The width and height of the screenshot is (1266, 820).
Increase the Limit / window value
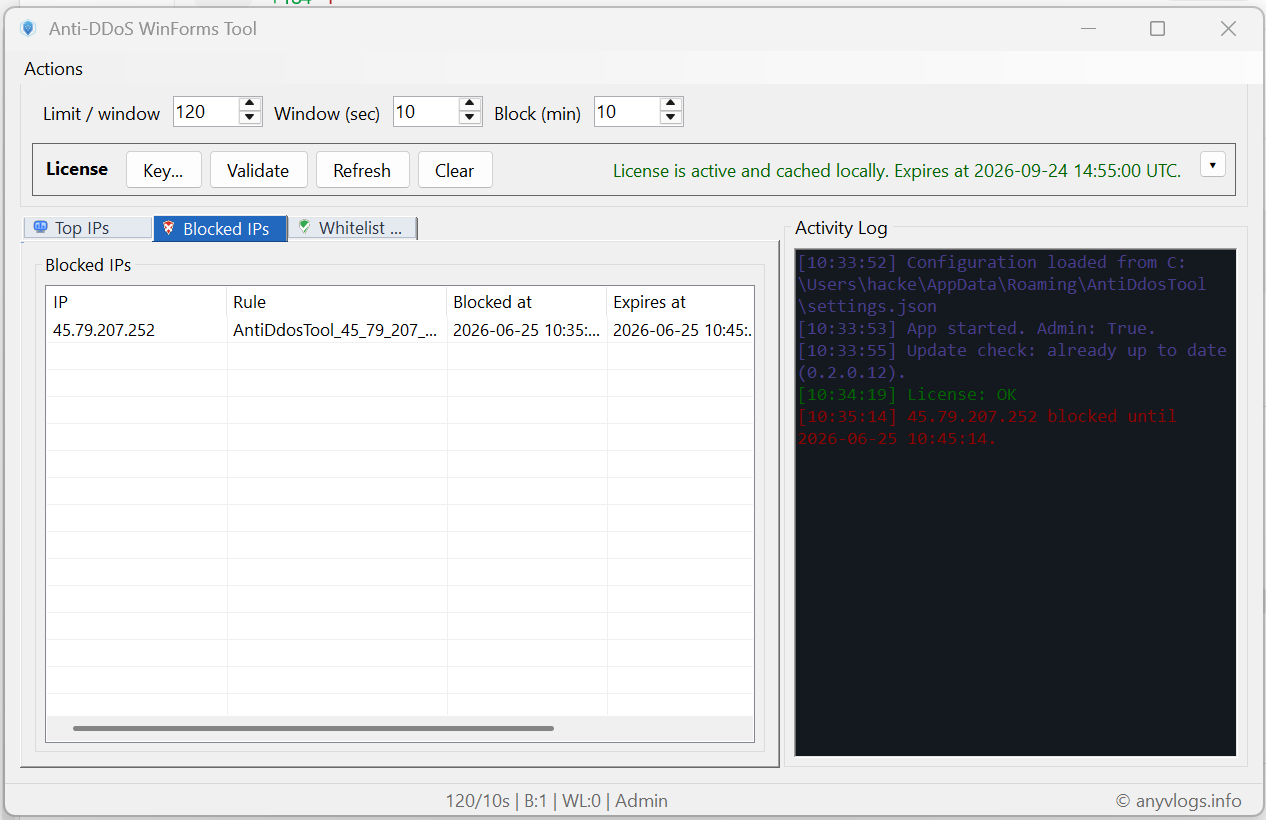pyautogui.click(x=251, y=105)
